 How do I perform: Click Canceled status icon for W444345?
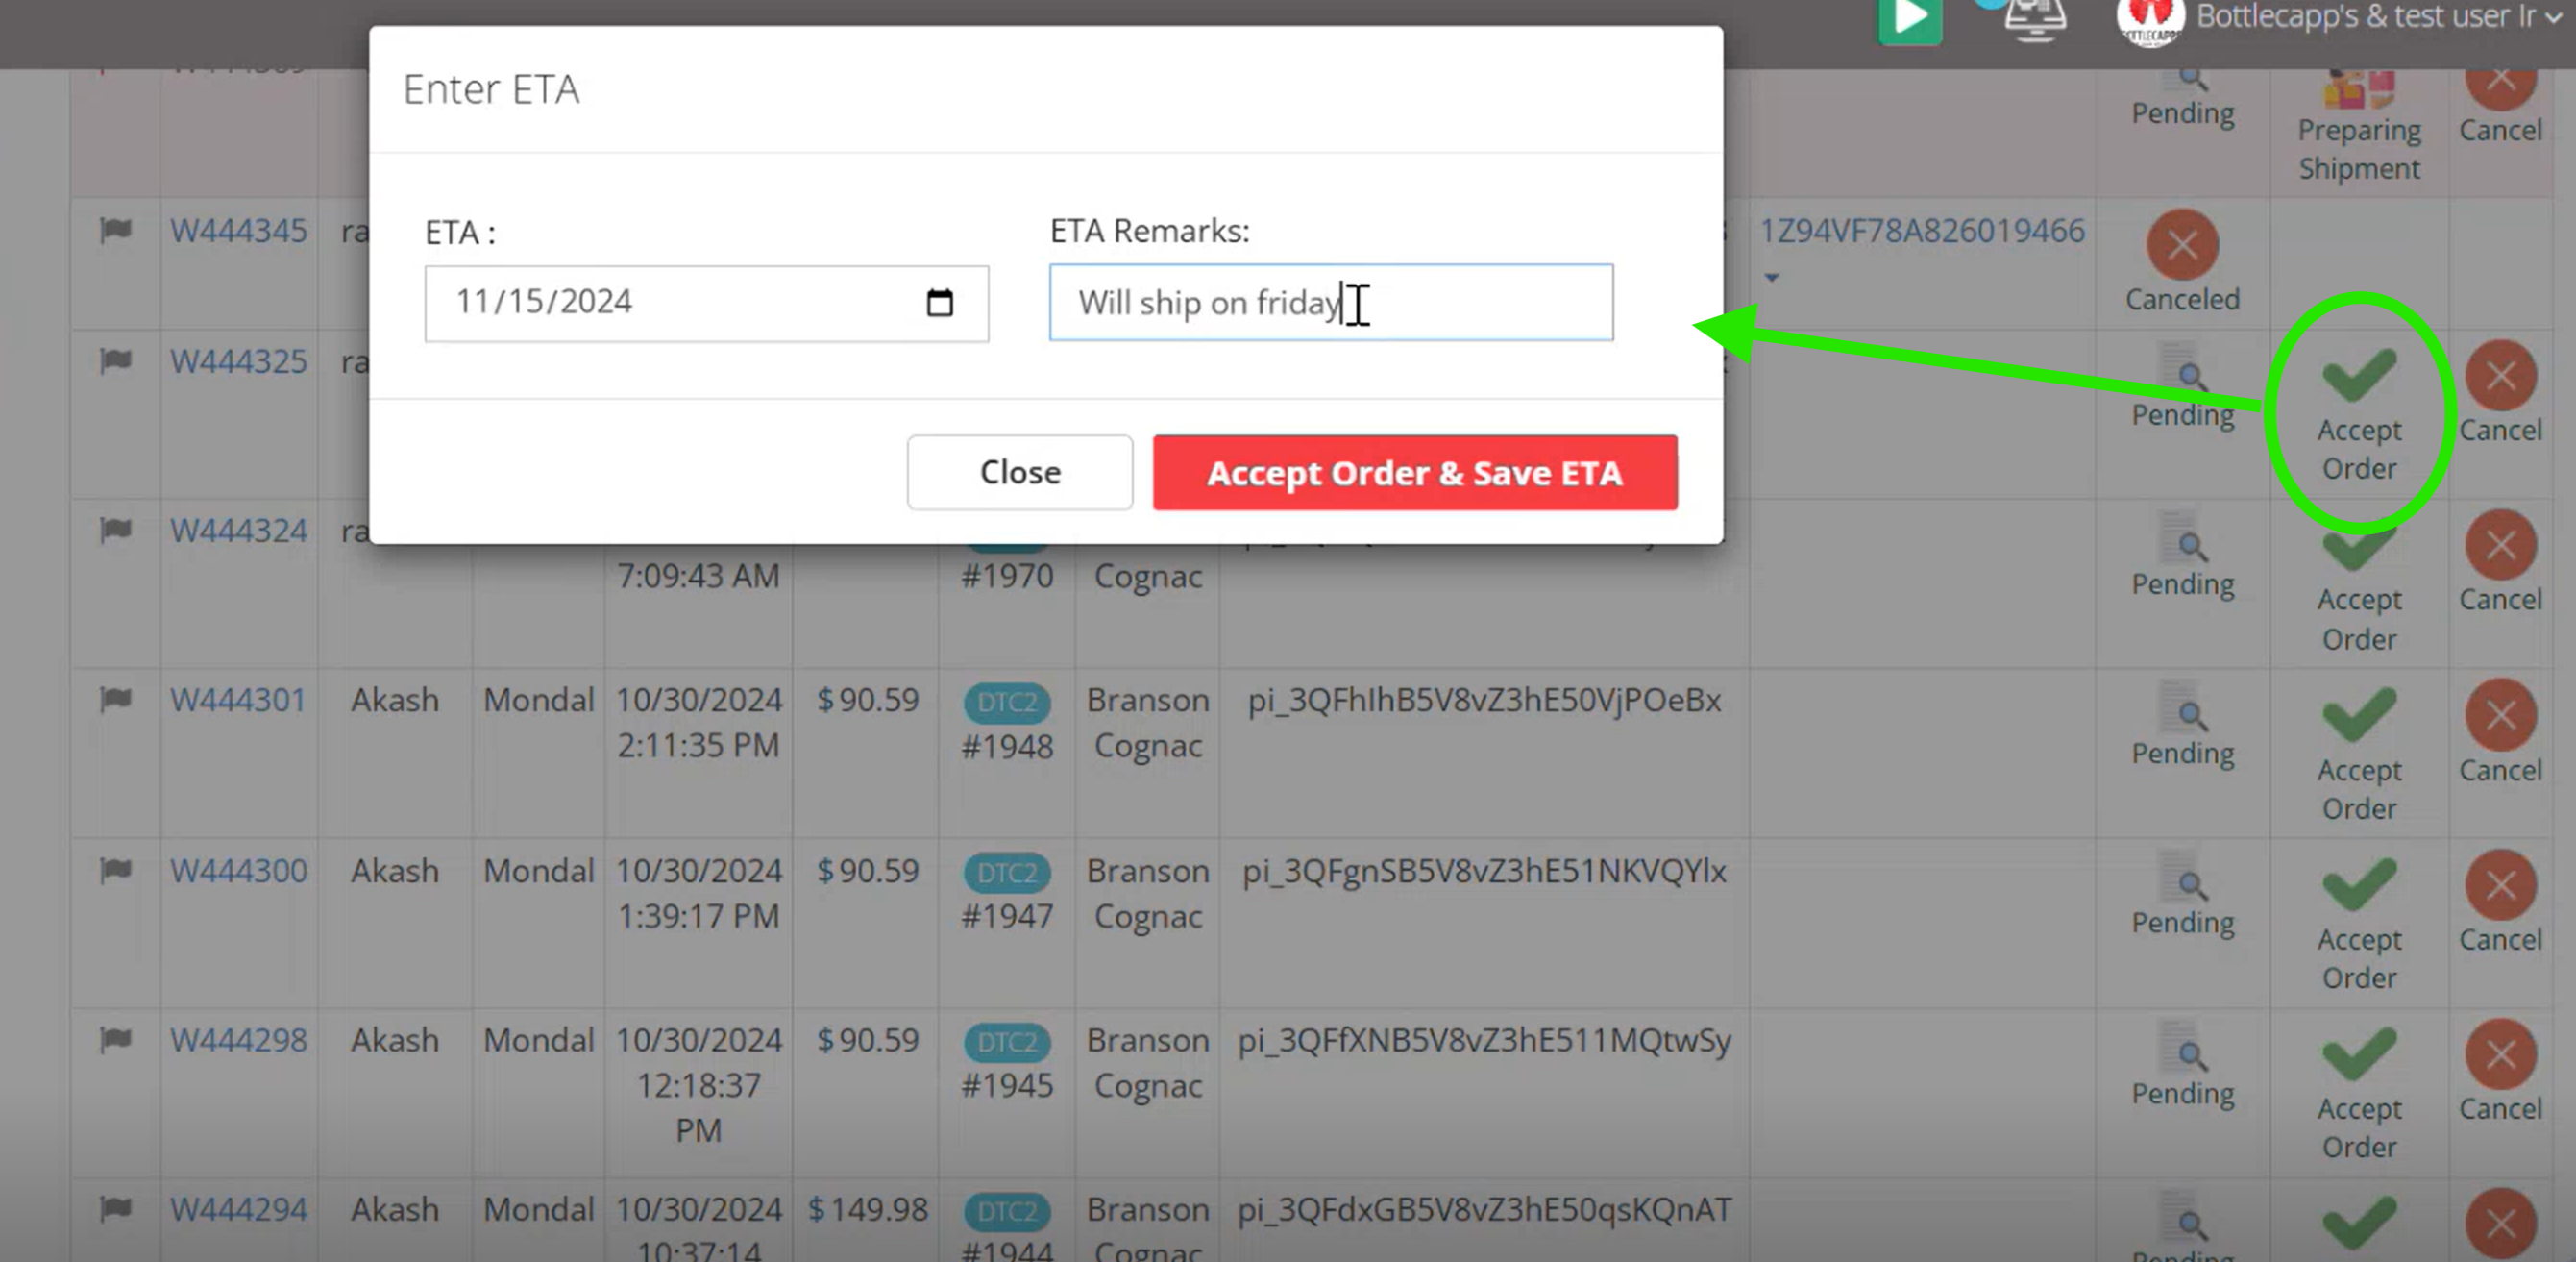[x=2182, y=245]
